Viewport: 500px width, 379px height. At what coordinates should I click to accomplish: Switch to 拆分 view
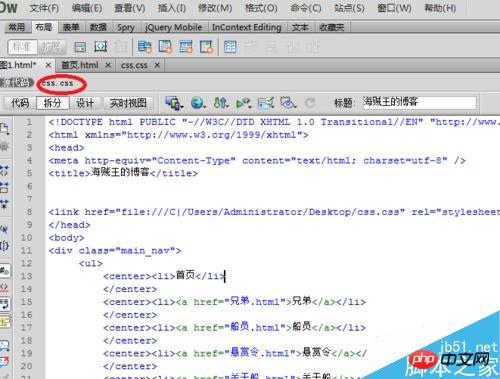coord(53,103)
